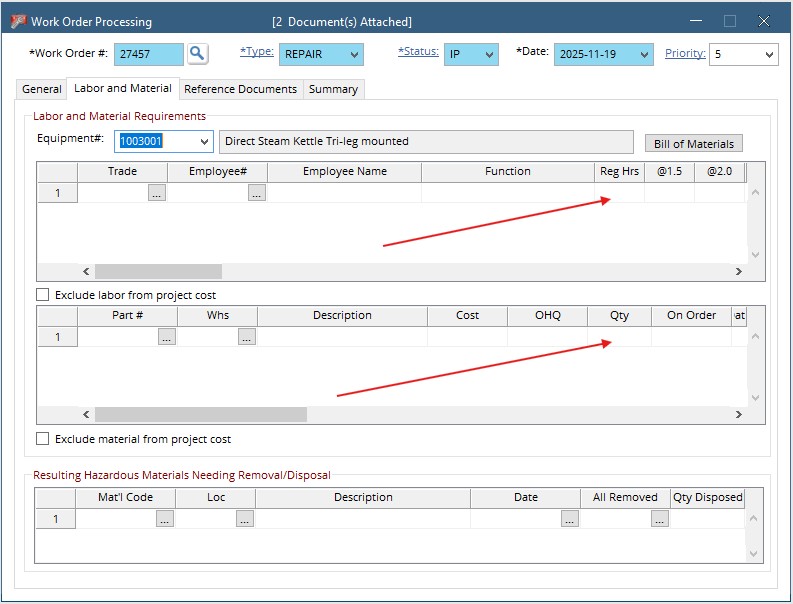Viewport: 793px width, 604px height.
Task: Switch to the Reference Documents tab
Action: pos(240,89)
